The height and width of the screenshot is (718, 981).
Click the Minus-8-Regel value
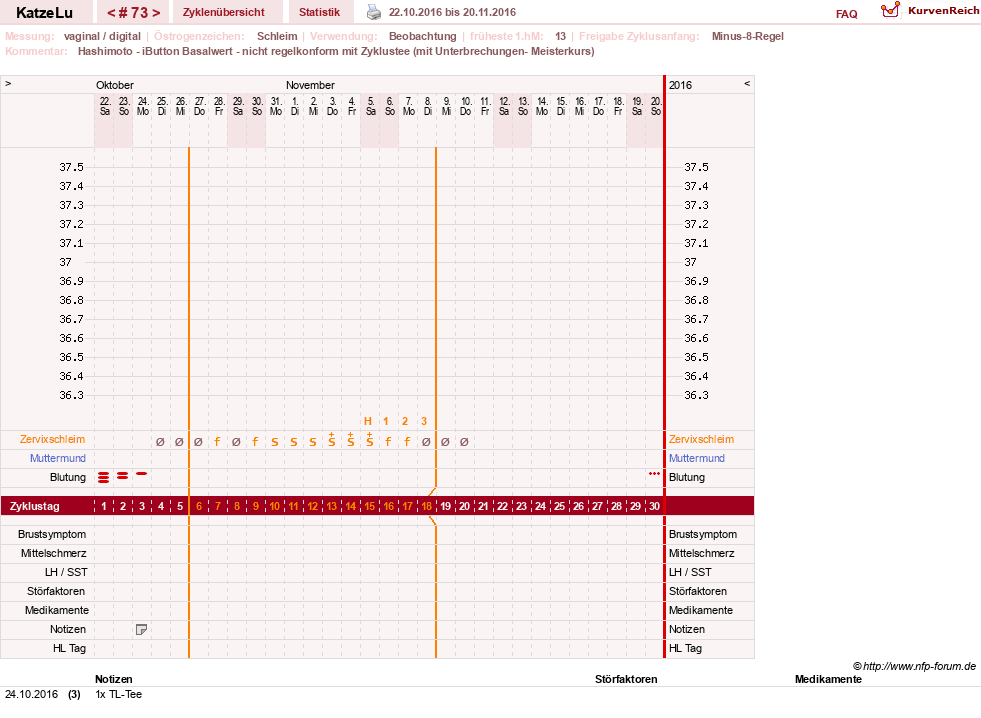[x=748, y=36]
